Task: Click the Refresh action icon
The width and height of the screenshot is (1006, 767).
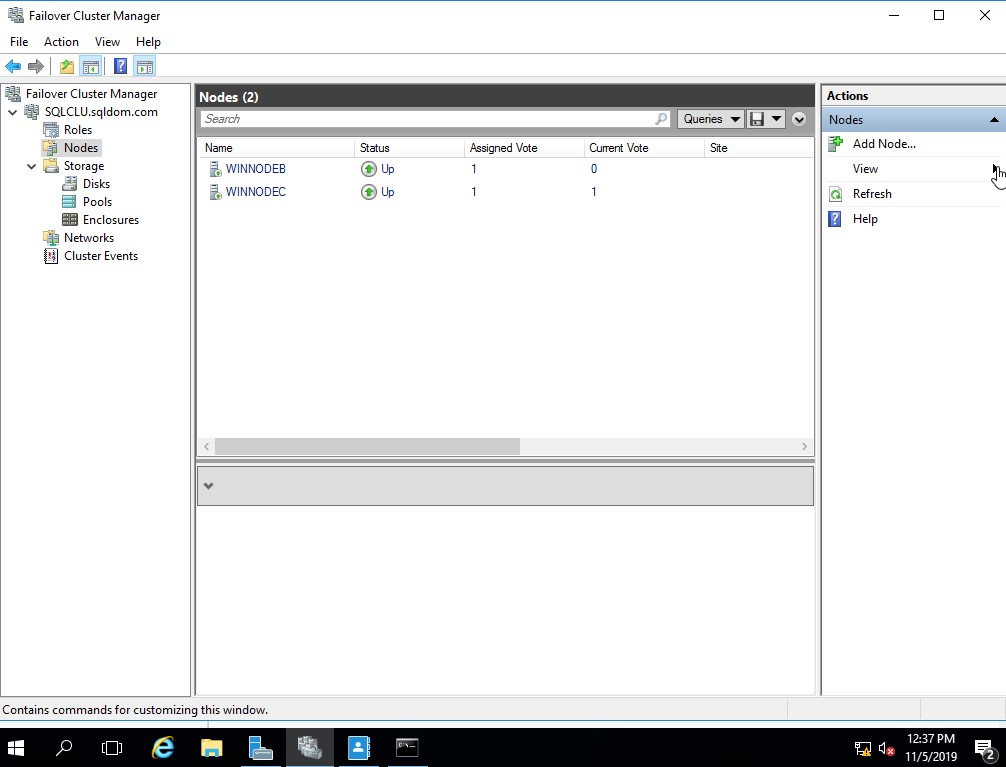Action: 835,194
